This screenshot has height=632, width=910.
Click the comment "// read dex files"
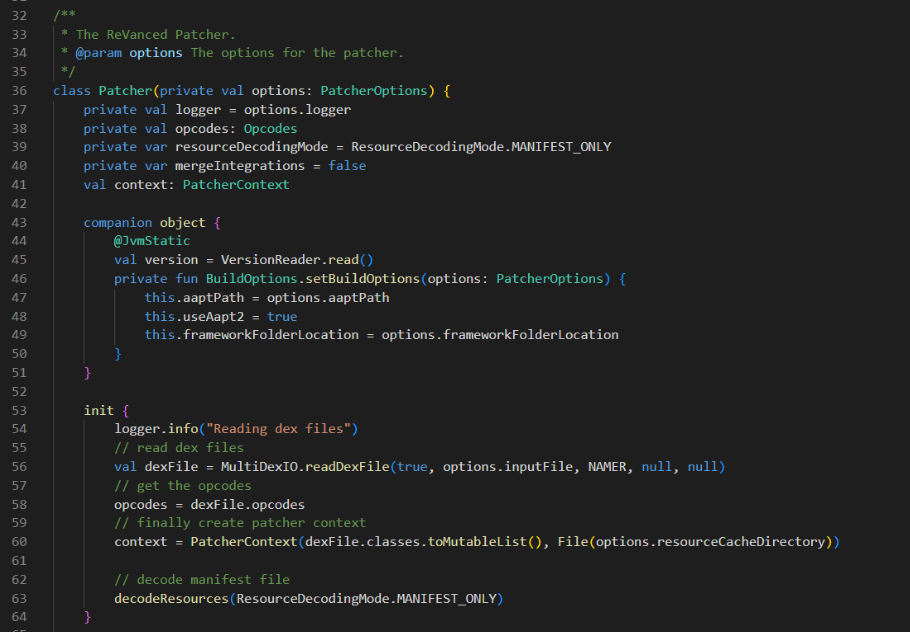pos(178,447)
